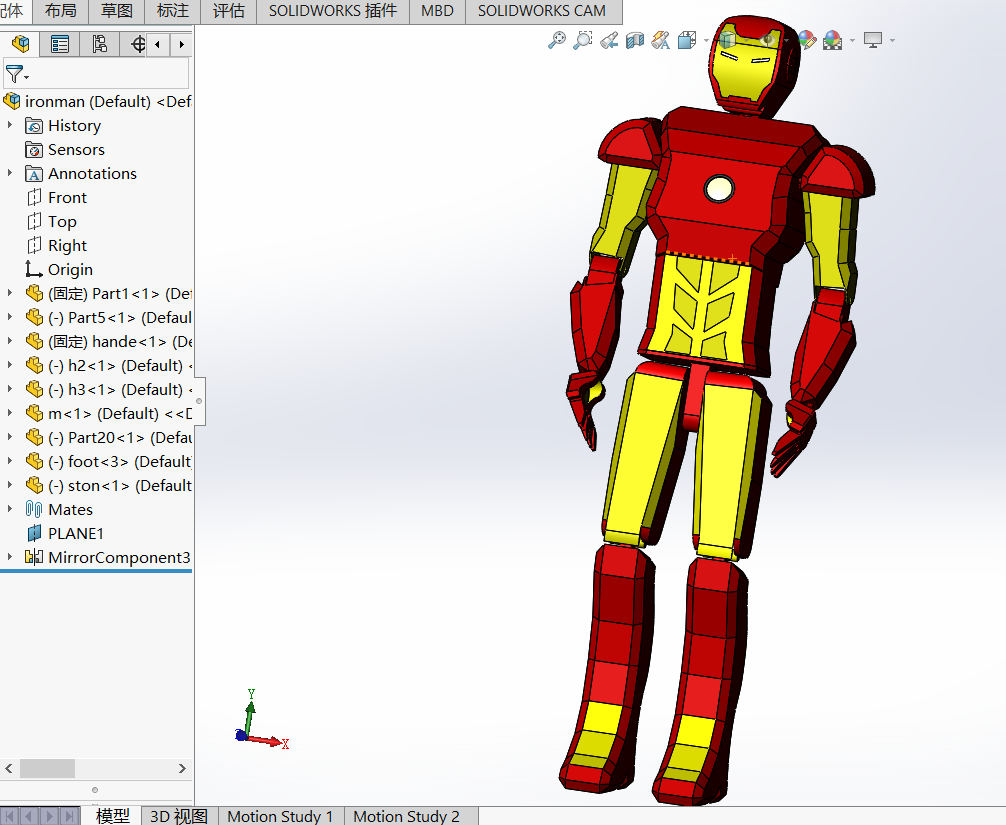Open the feature tree filter dropdown

17,75
